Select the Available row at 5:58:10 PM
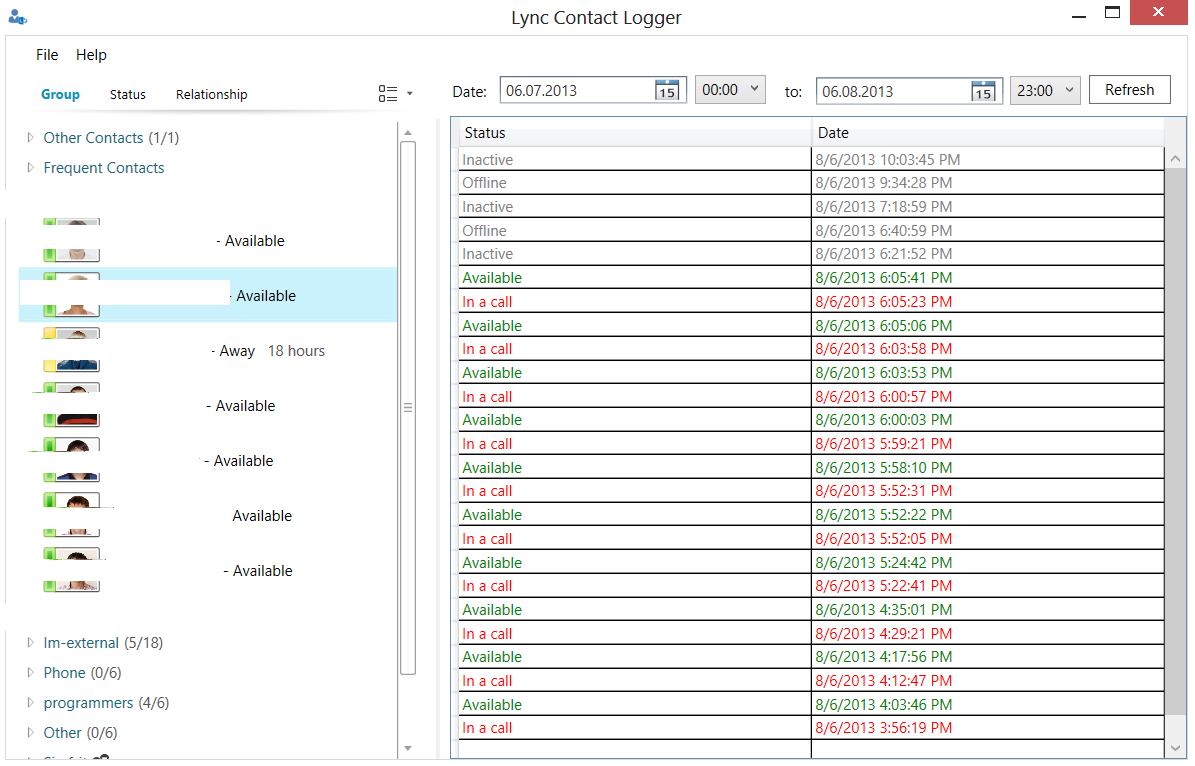Viewport: 1195px width, 766px height. click(811, 467)
